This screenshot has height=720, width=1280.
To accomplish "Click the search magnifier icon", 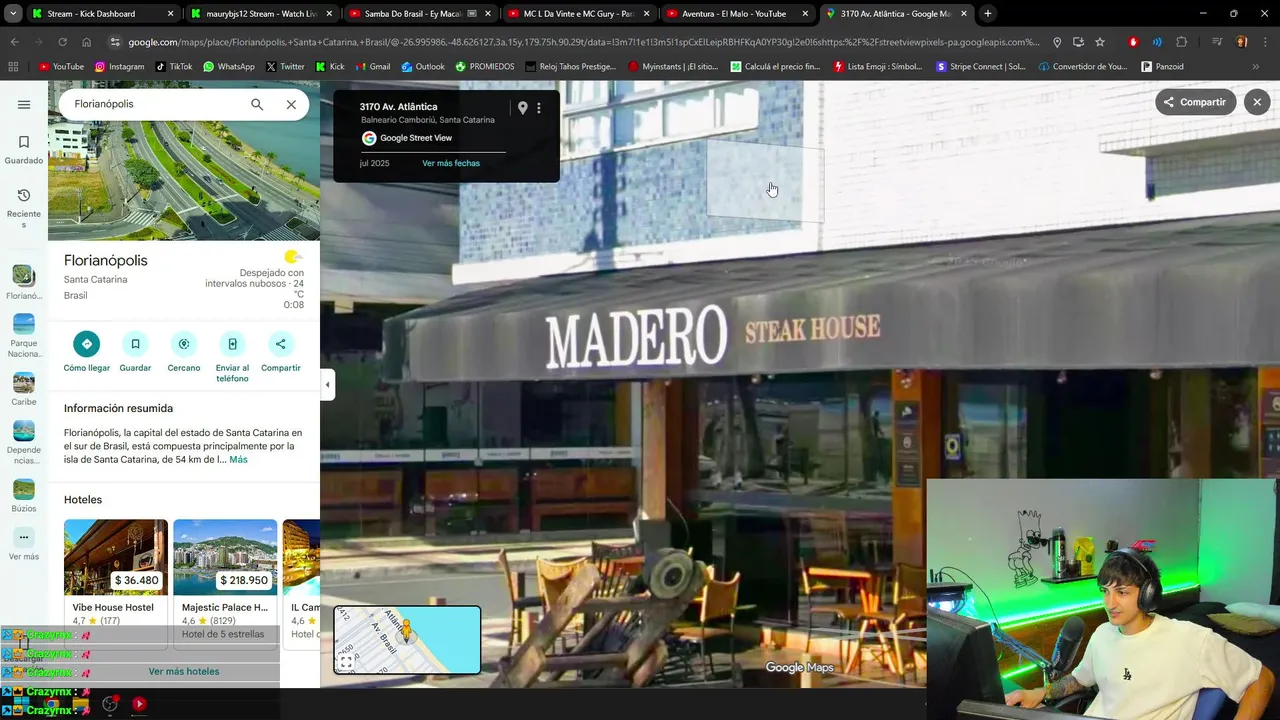I will pos(257,104).
